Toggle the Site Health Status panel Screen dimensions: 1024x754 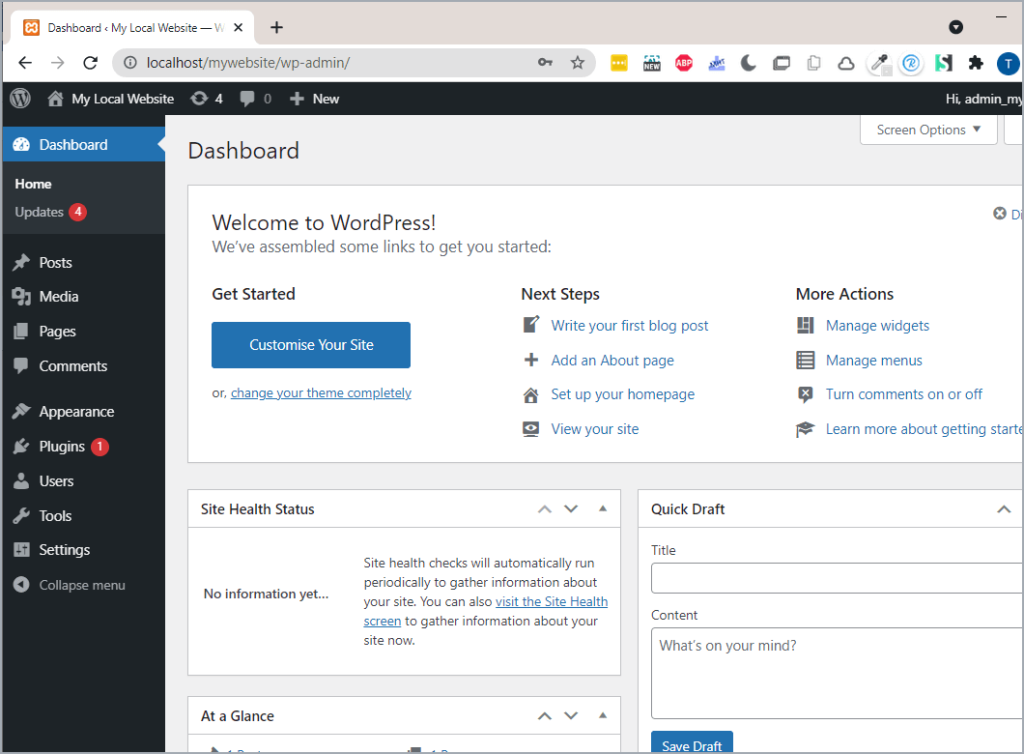point(602,509)
